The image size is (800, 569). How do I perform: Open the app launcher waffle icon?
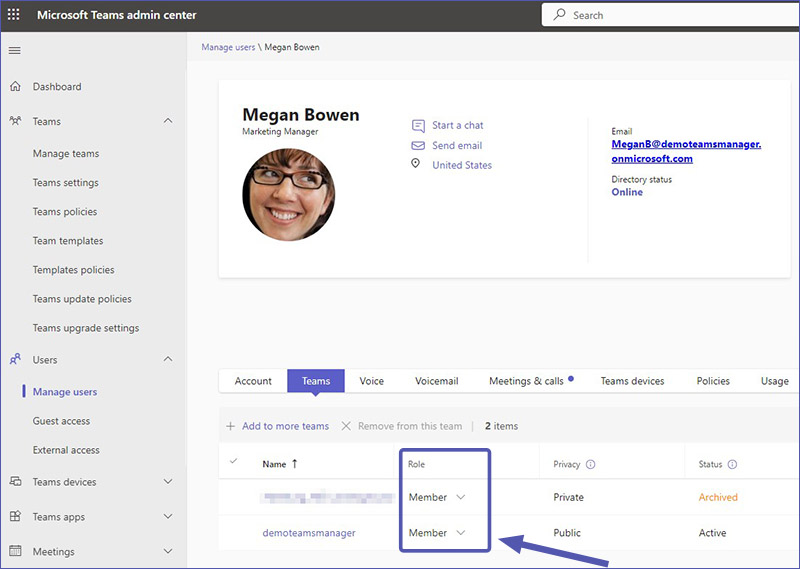[x=14, y=15]
